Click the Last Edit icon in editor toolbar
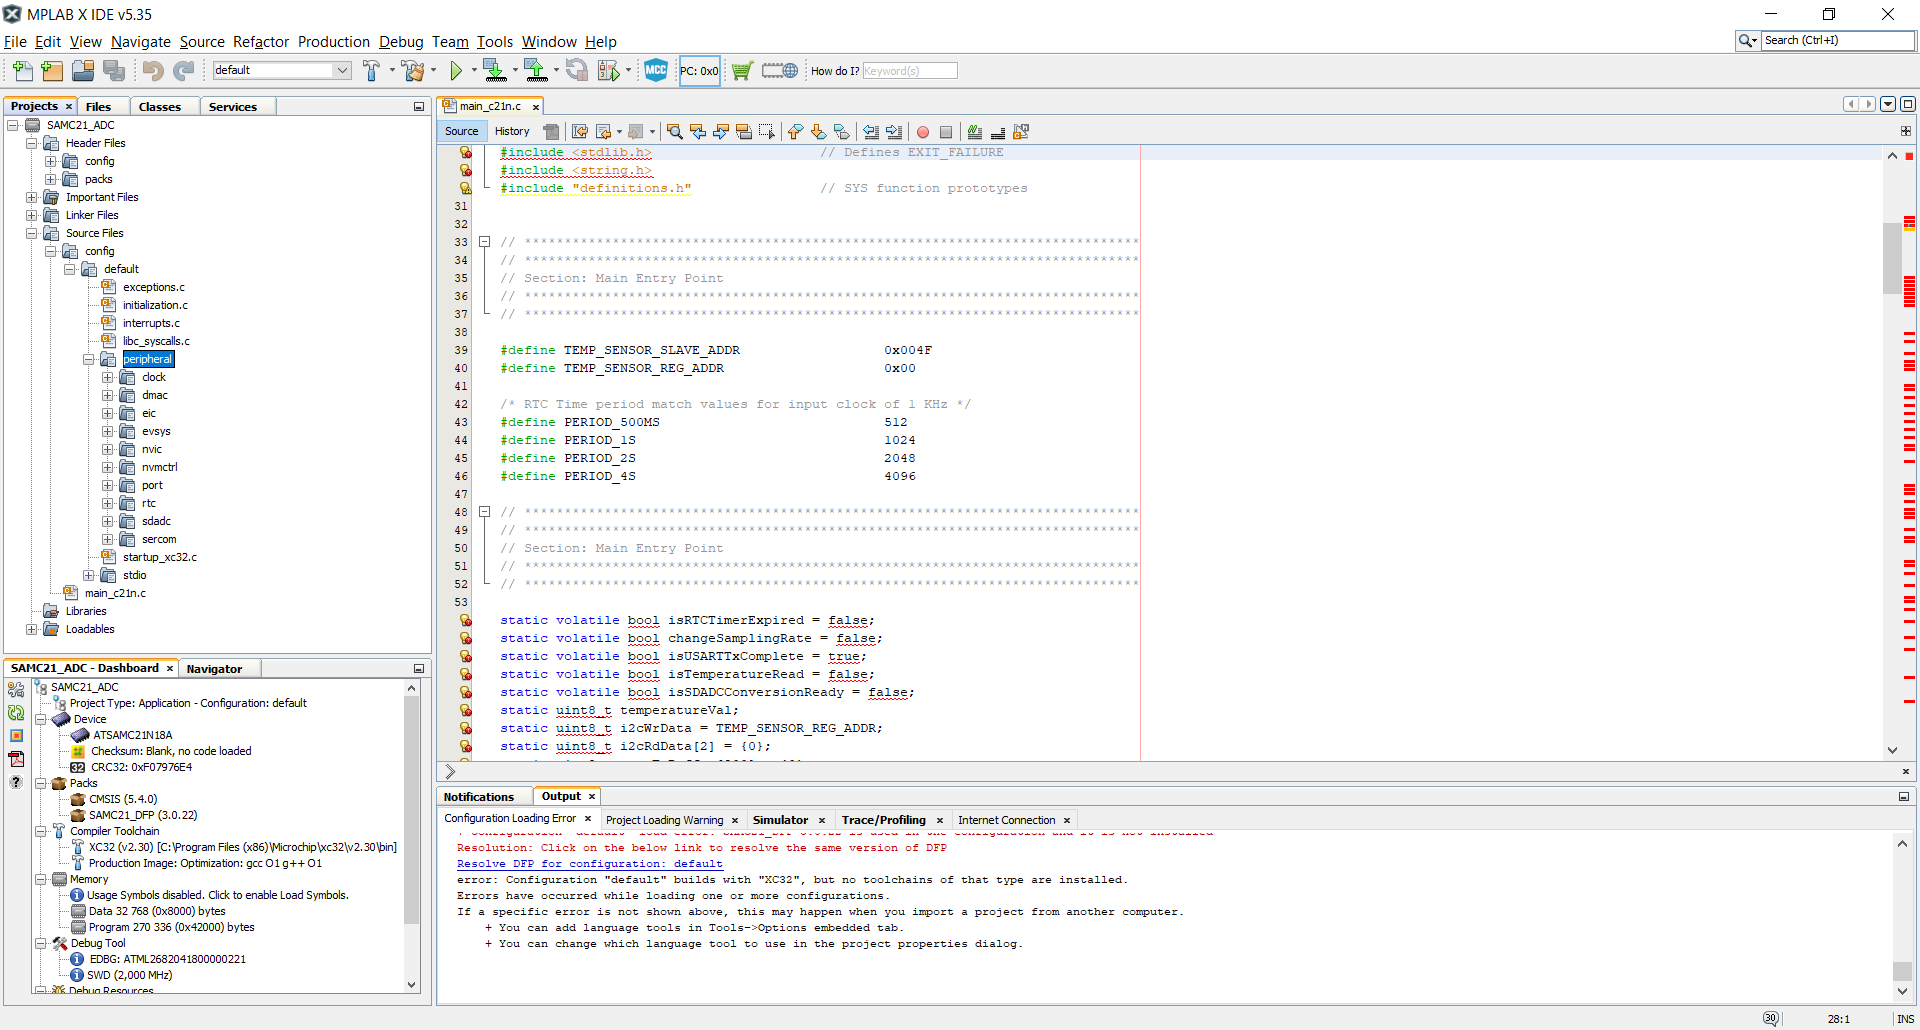Viewport: 1920px width, 1030px height. (x=580, y=131)
